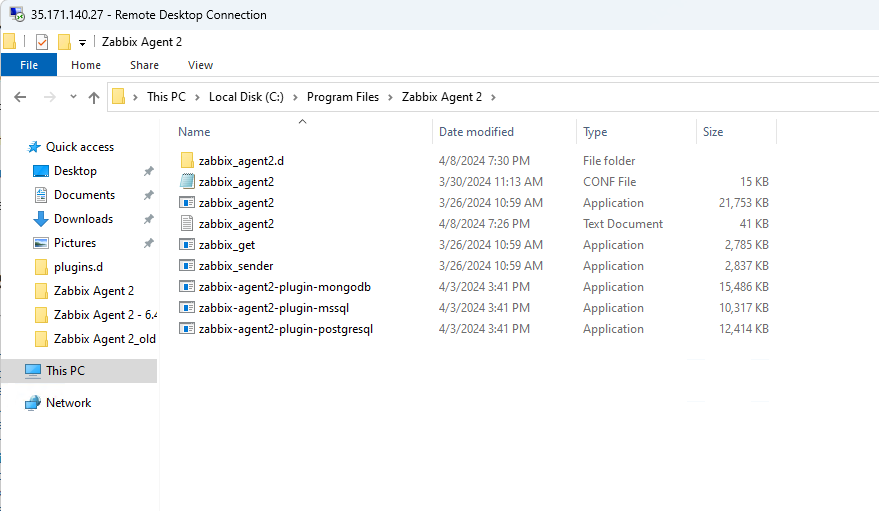Switch to the View ribbon tab
The height and width of the screenshot is (511, 879).
coord(200,65)
